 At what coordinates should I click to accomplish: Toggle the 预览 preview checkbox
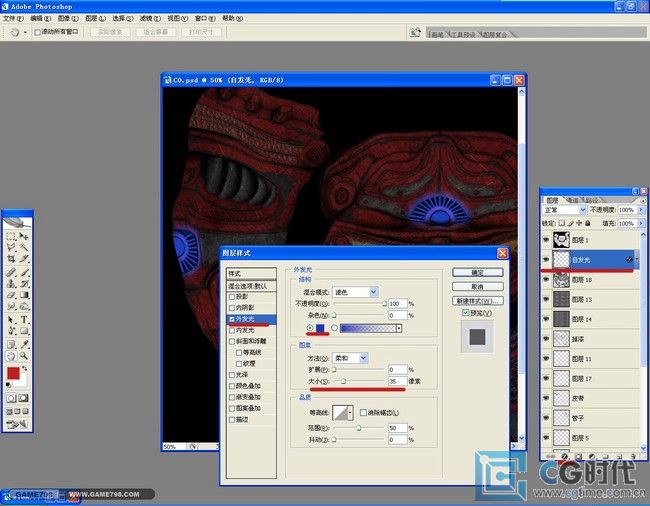point(466,313)
